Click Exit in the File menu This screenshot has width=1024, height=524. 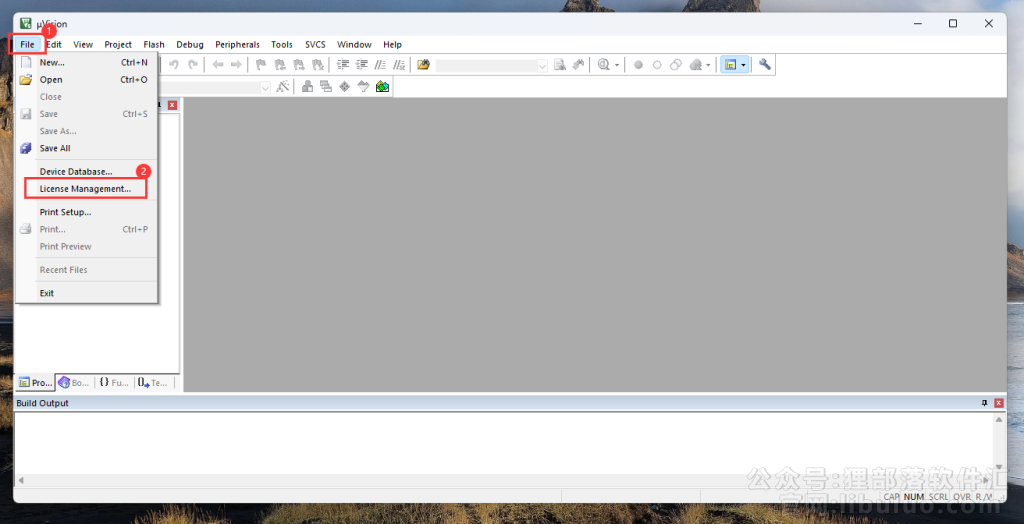pos(47,293)
